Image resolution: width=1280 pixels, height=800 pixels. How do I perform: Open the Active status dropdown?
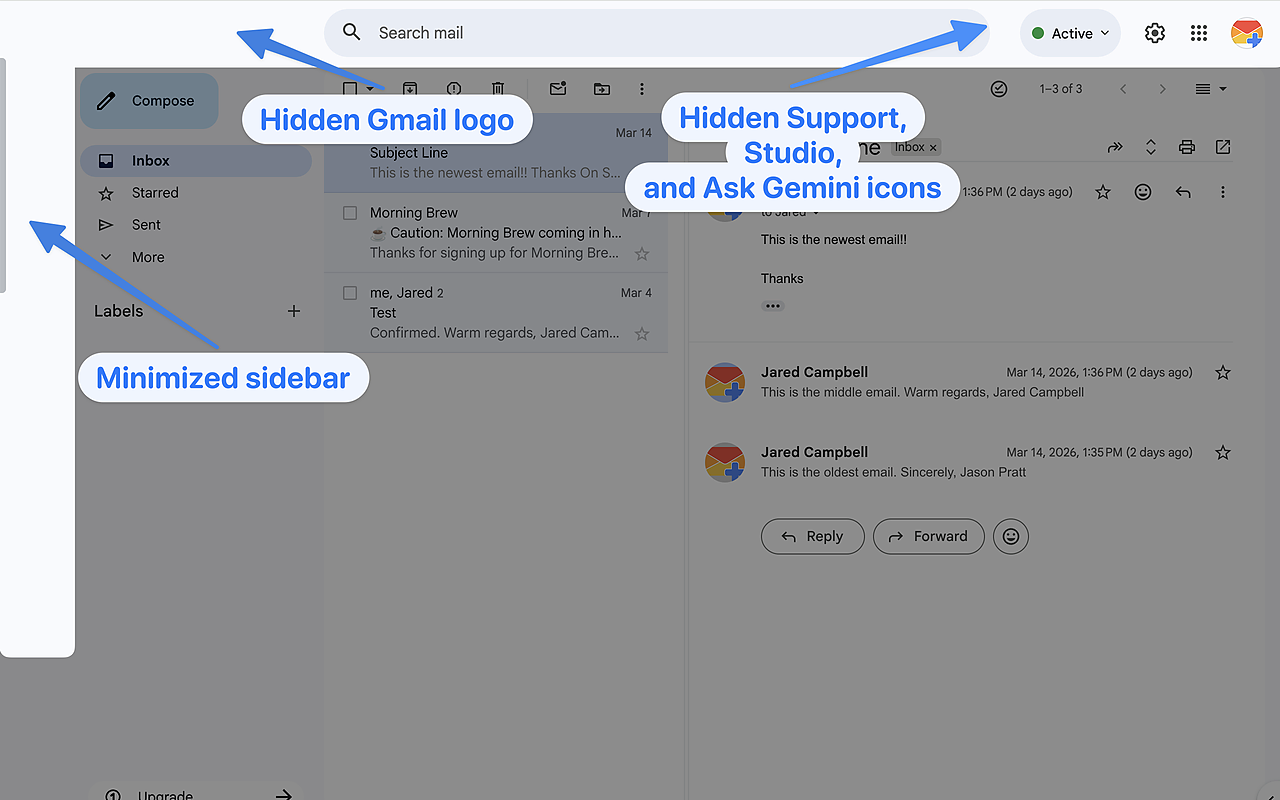coord(1070,32)
